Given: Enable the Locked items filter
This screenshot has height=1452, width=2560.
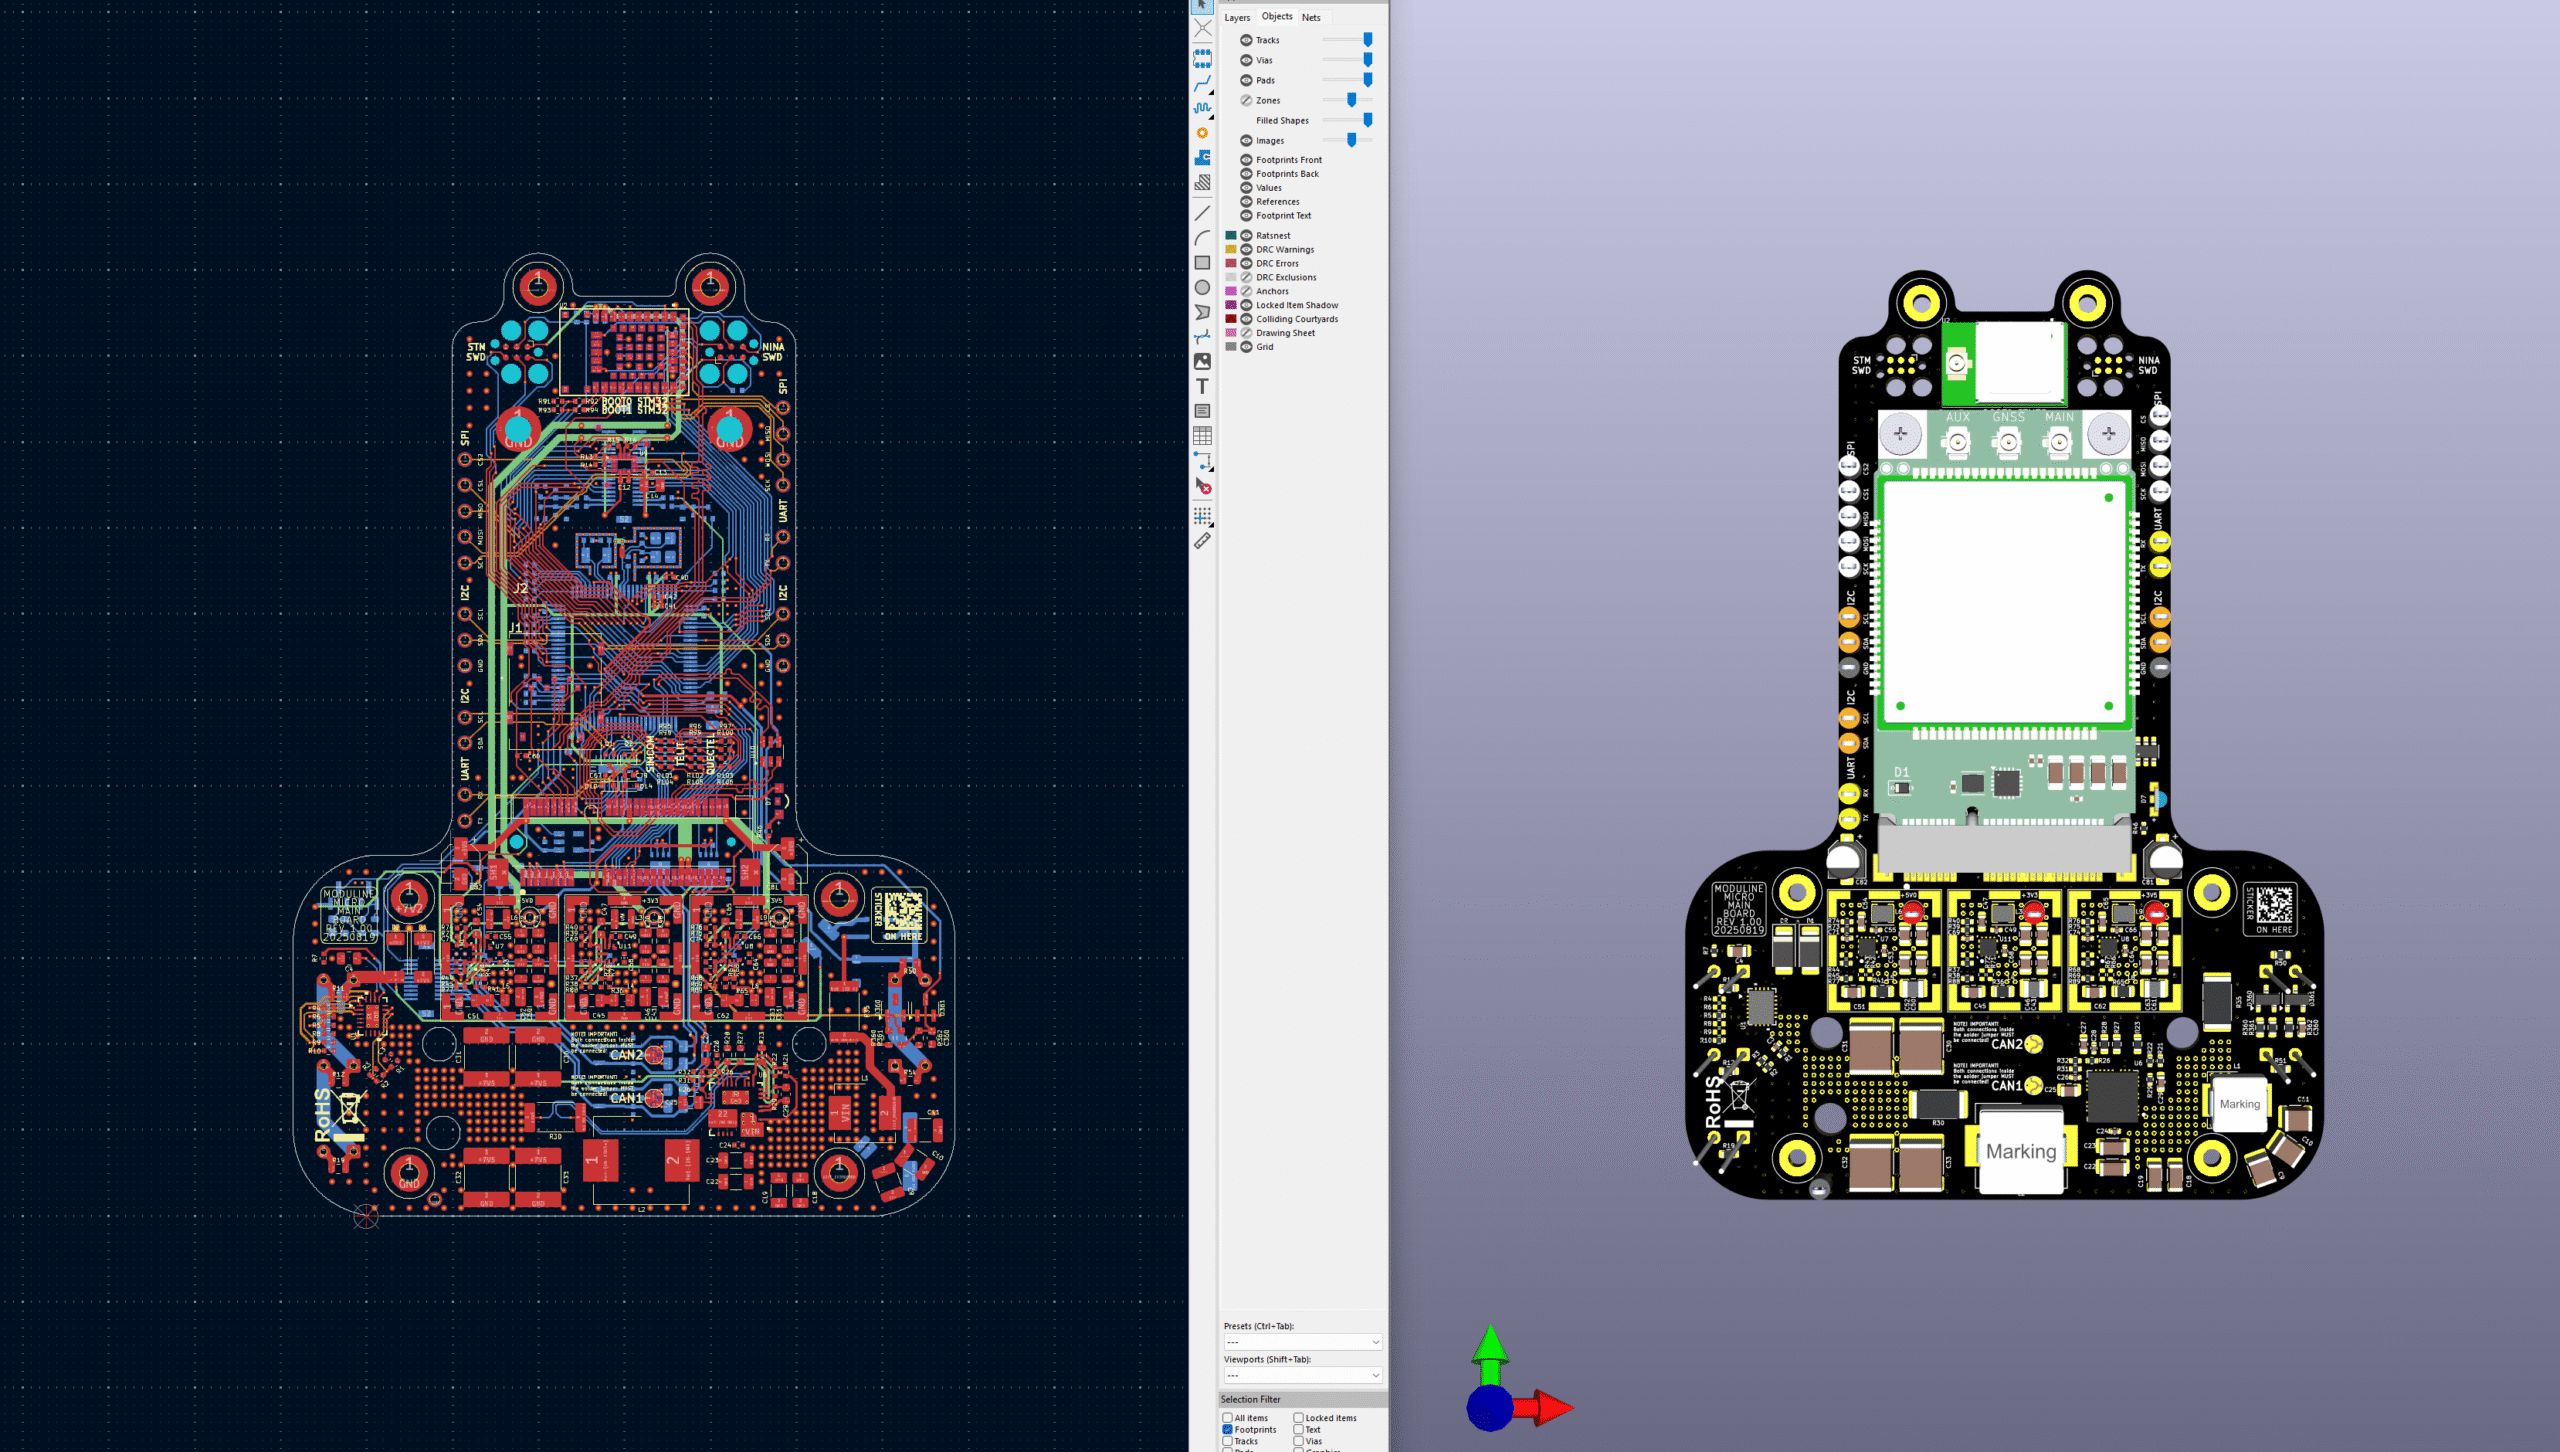Looking at the screenshot, I should [x=1297, y=1418].
